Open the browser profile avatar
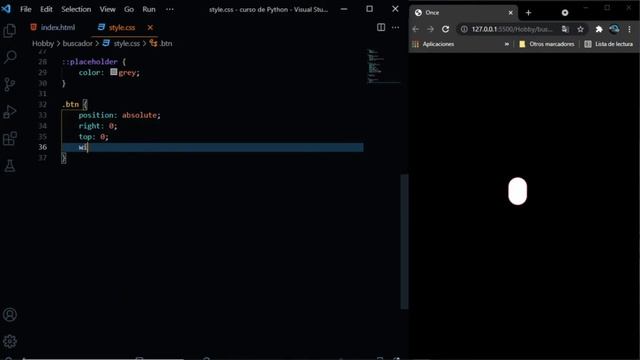 pyautogui.click(x=614, y=29)
